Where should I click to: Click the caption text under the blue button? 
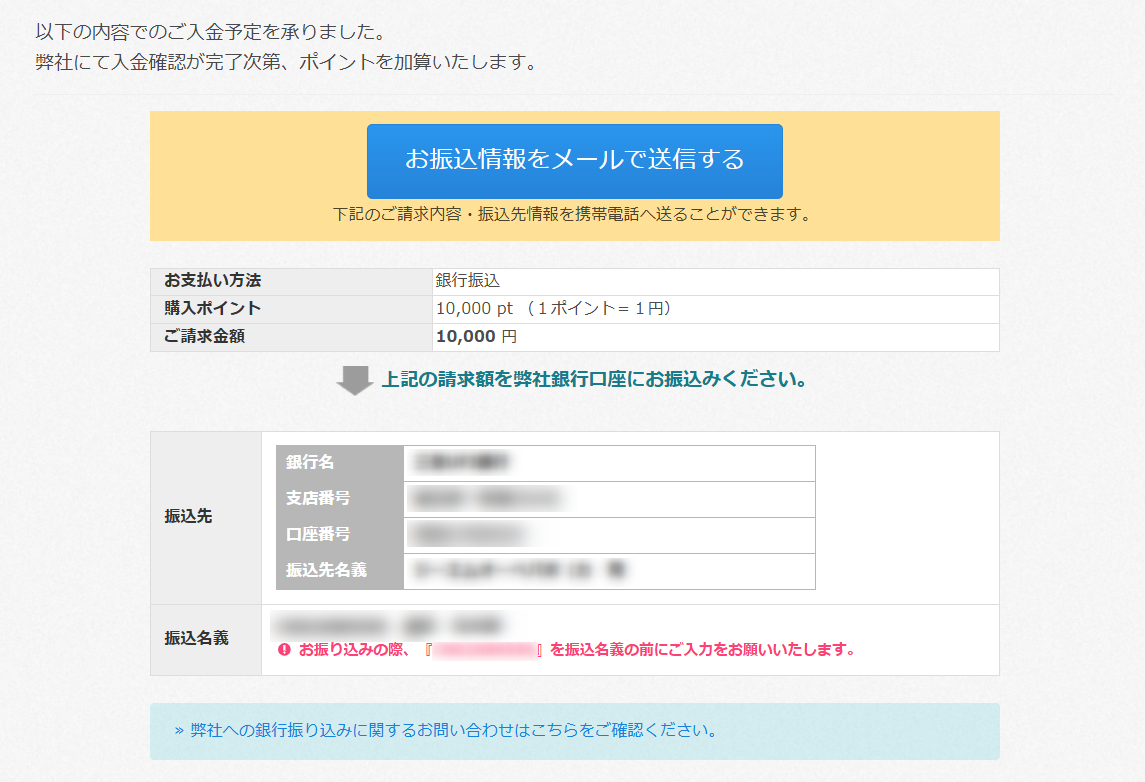click(571, 214)
